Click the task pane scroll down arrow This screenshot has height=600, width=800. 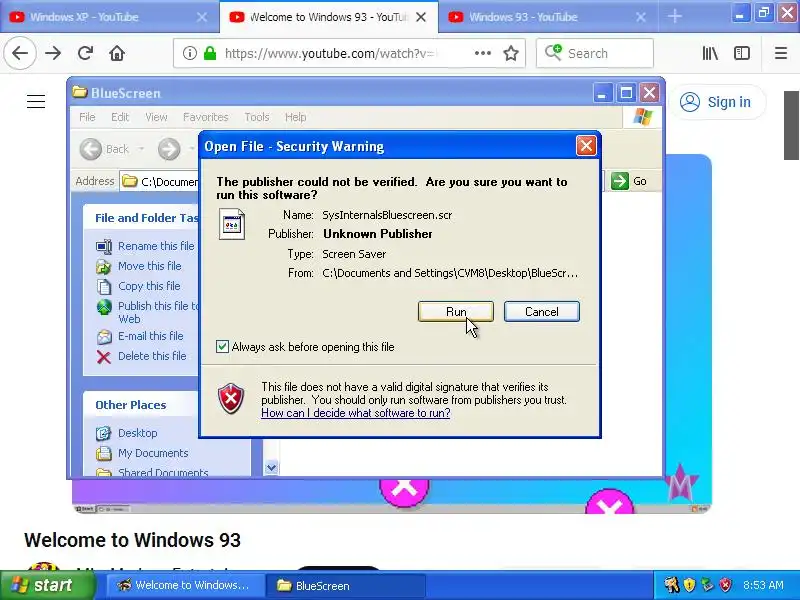tap(271, 467)
